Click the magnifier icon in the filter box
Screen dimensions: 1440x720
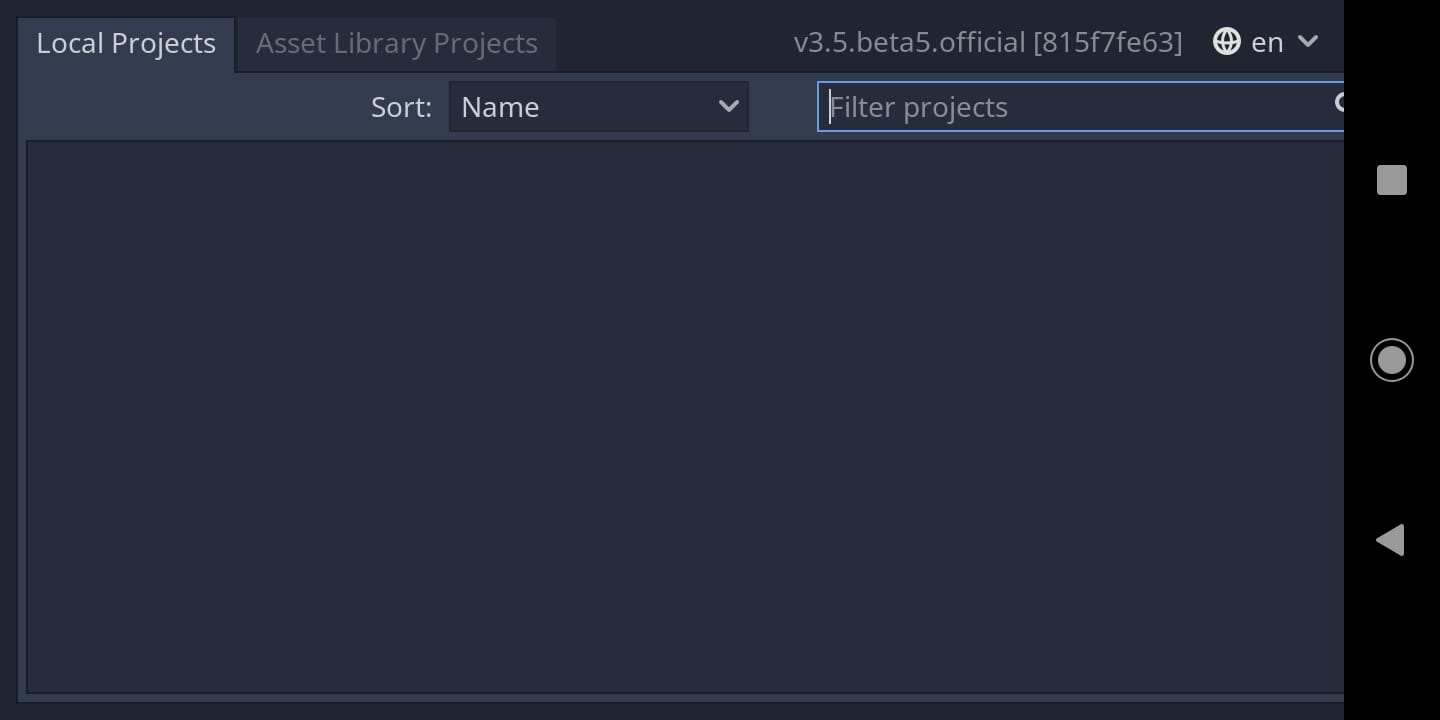tap(1339, 104)
